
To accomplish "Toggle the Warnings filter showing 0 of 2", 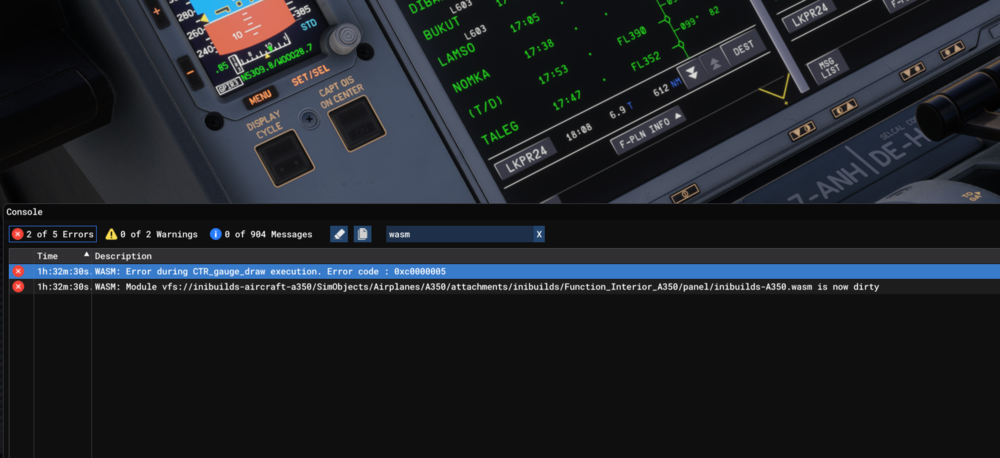I will tap(151, 234).
